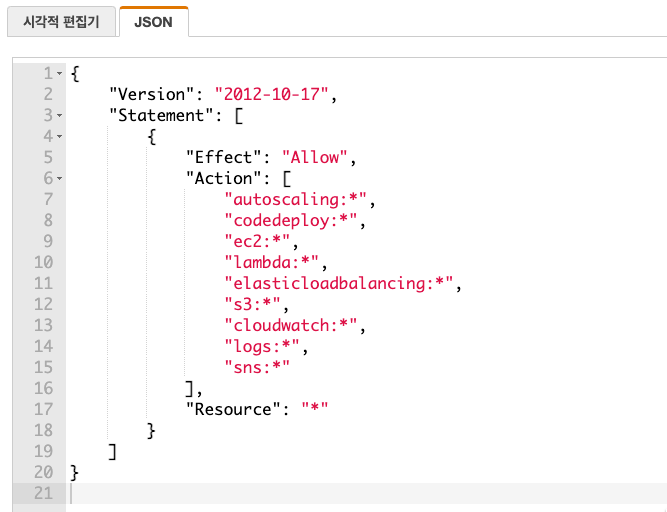This screenshot has width=667, height=512.
Task: Collapse the Statement array fold on line 3
Action: click(x=60, y=115)
